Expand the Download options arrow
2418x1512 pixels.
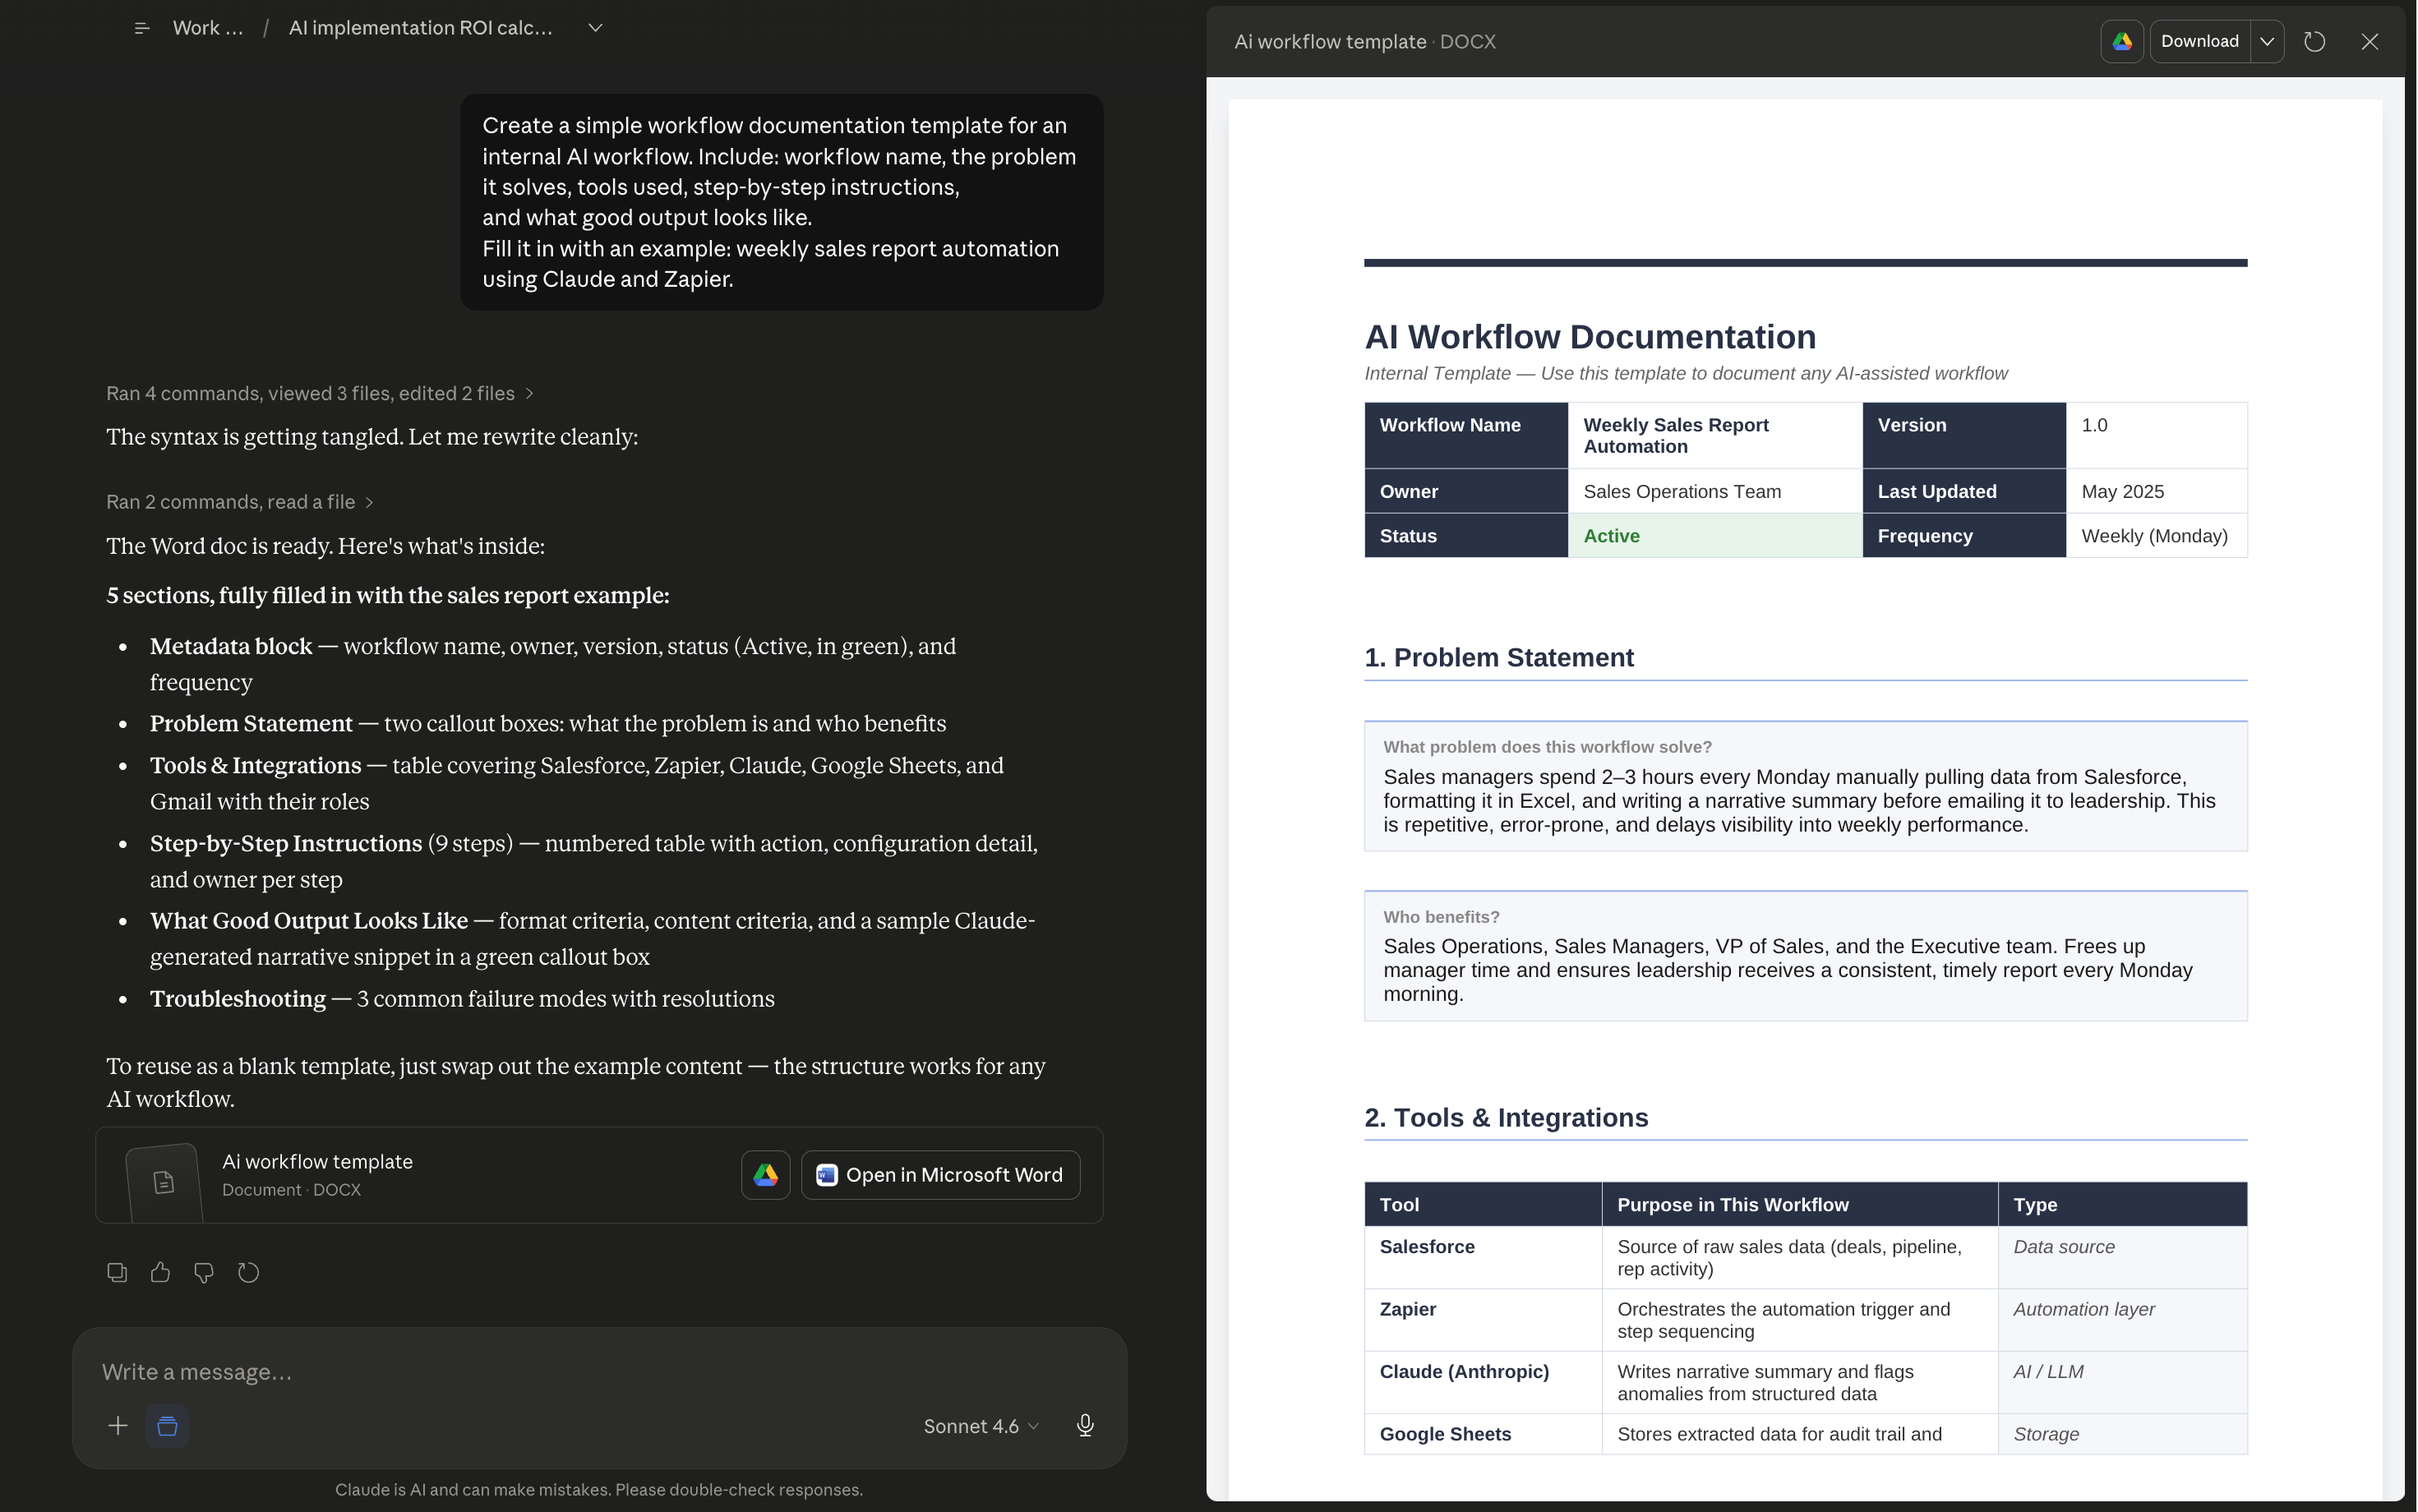point(2267,41)
